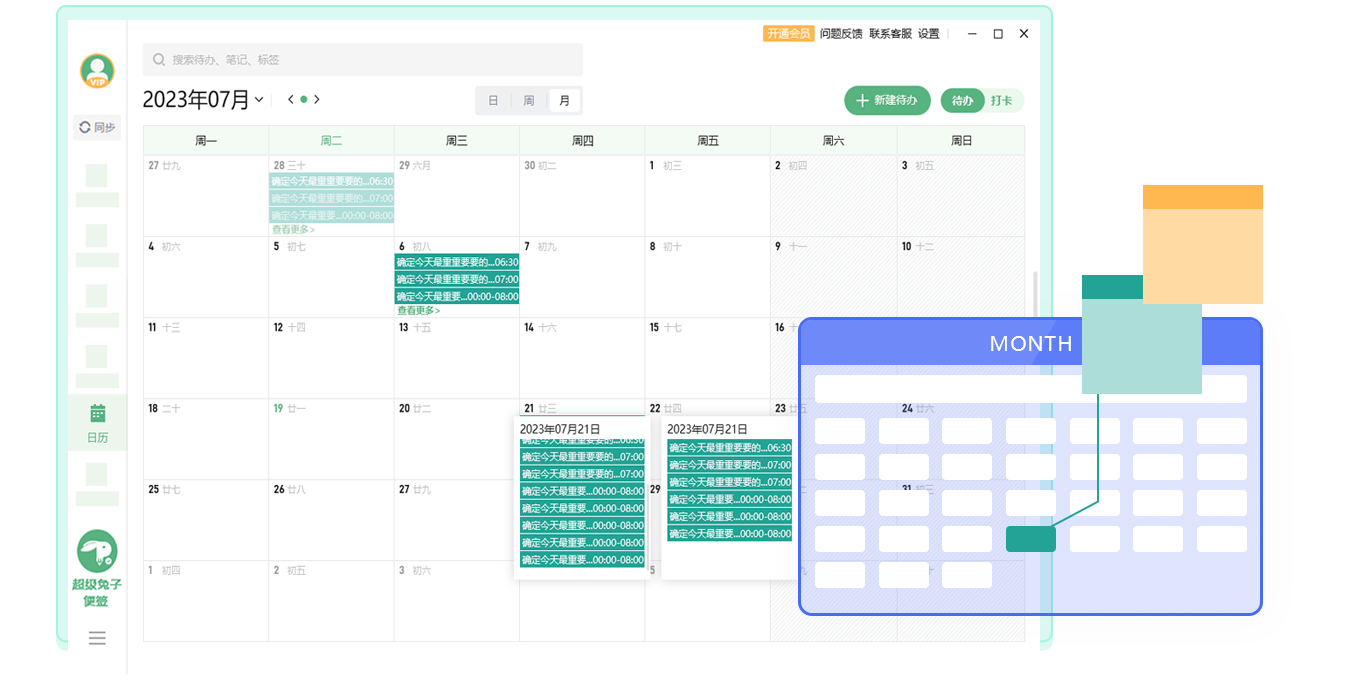Go to previous month with left arrow
Image resolution: width=1350 pixels, height=680 pixels.
290,99
